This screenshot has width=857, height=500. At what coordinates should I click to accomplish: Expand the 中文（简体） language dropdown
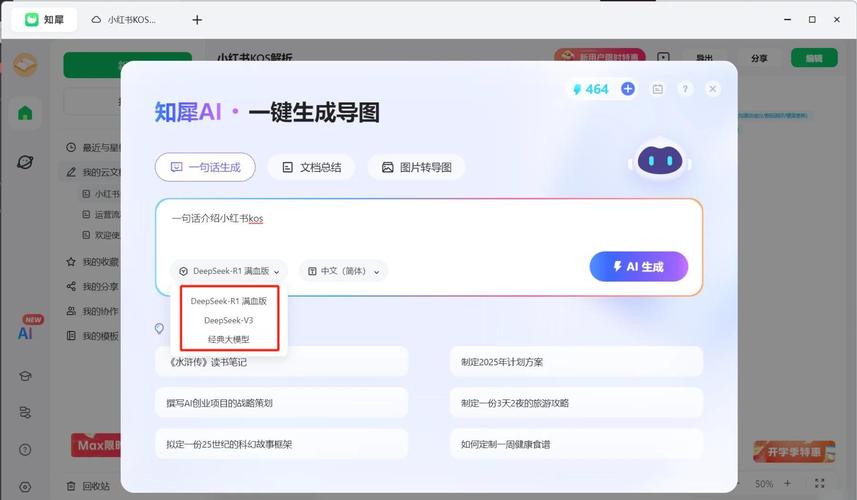tap(343, 271)
